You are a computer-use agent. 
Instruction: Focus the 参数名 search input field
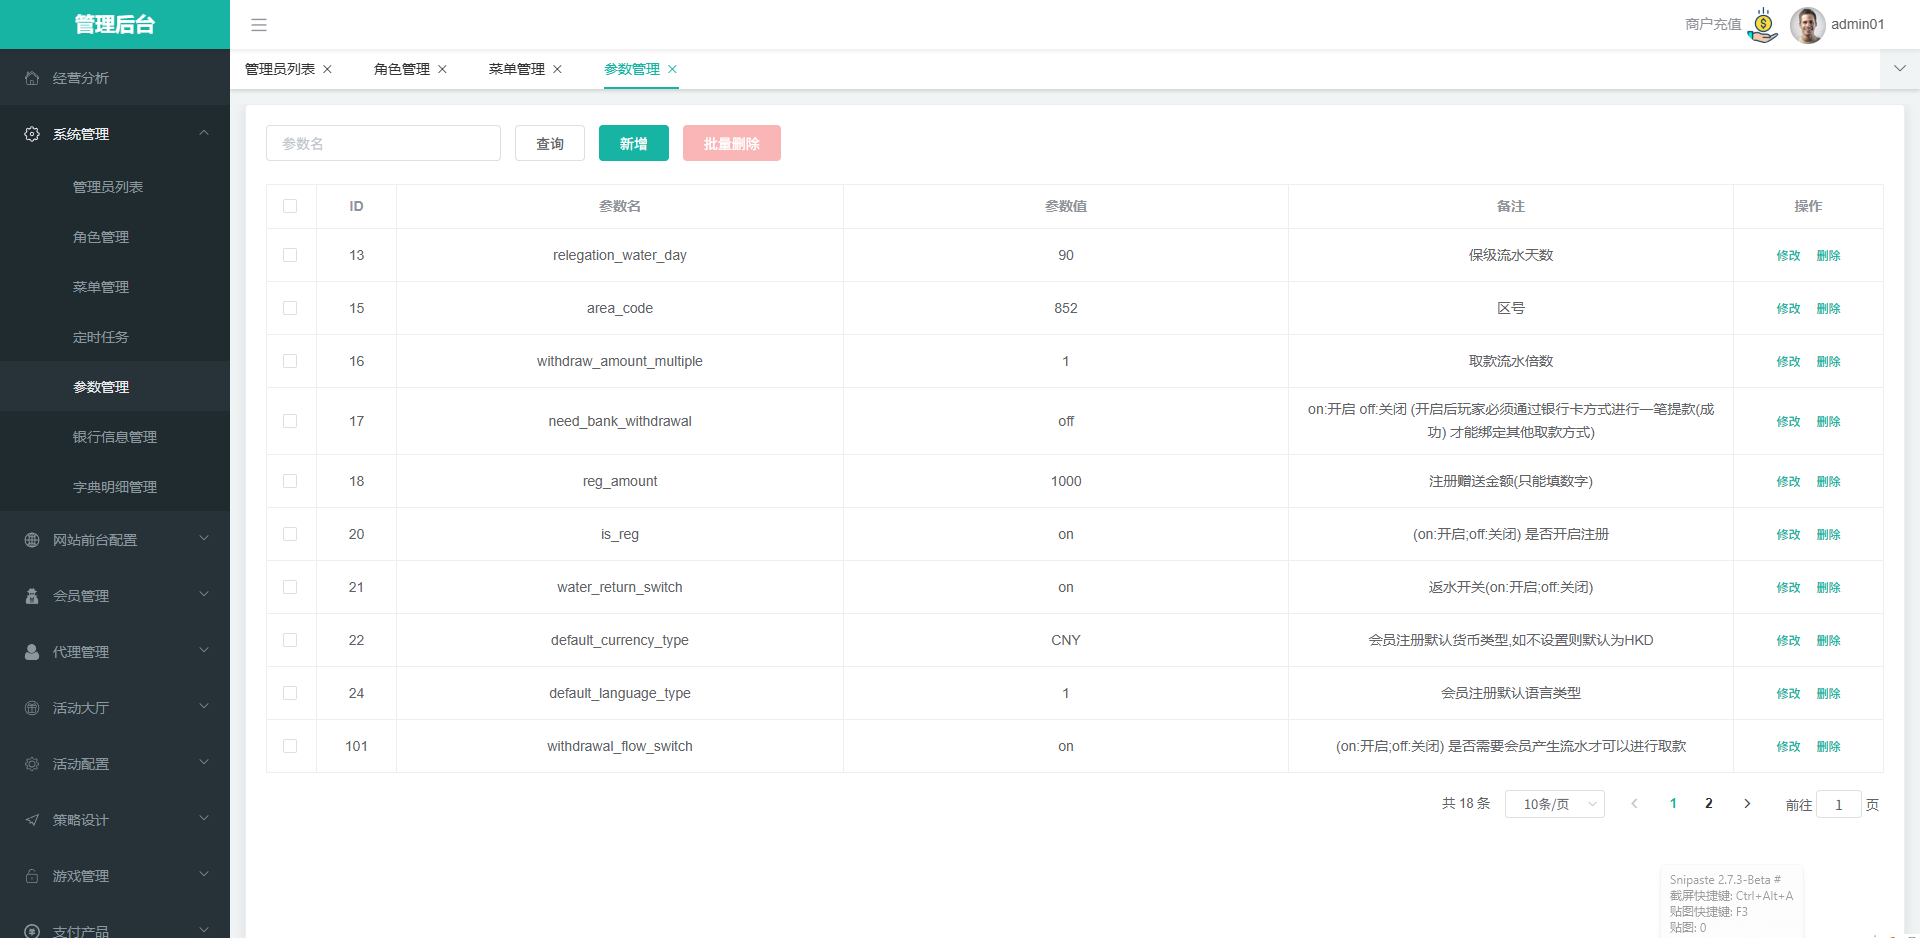[x=383, y=143]
